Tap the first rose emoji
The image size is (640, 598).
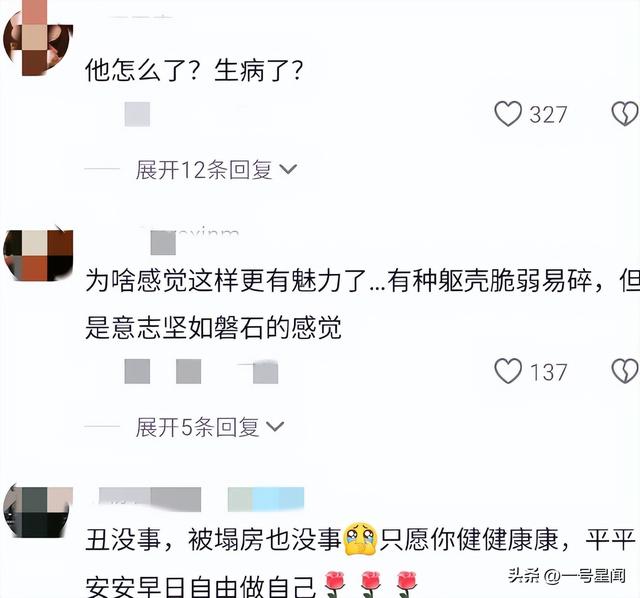tap(334, 584)
